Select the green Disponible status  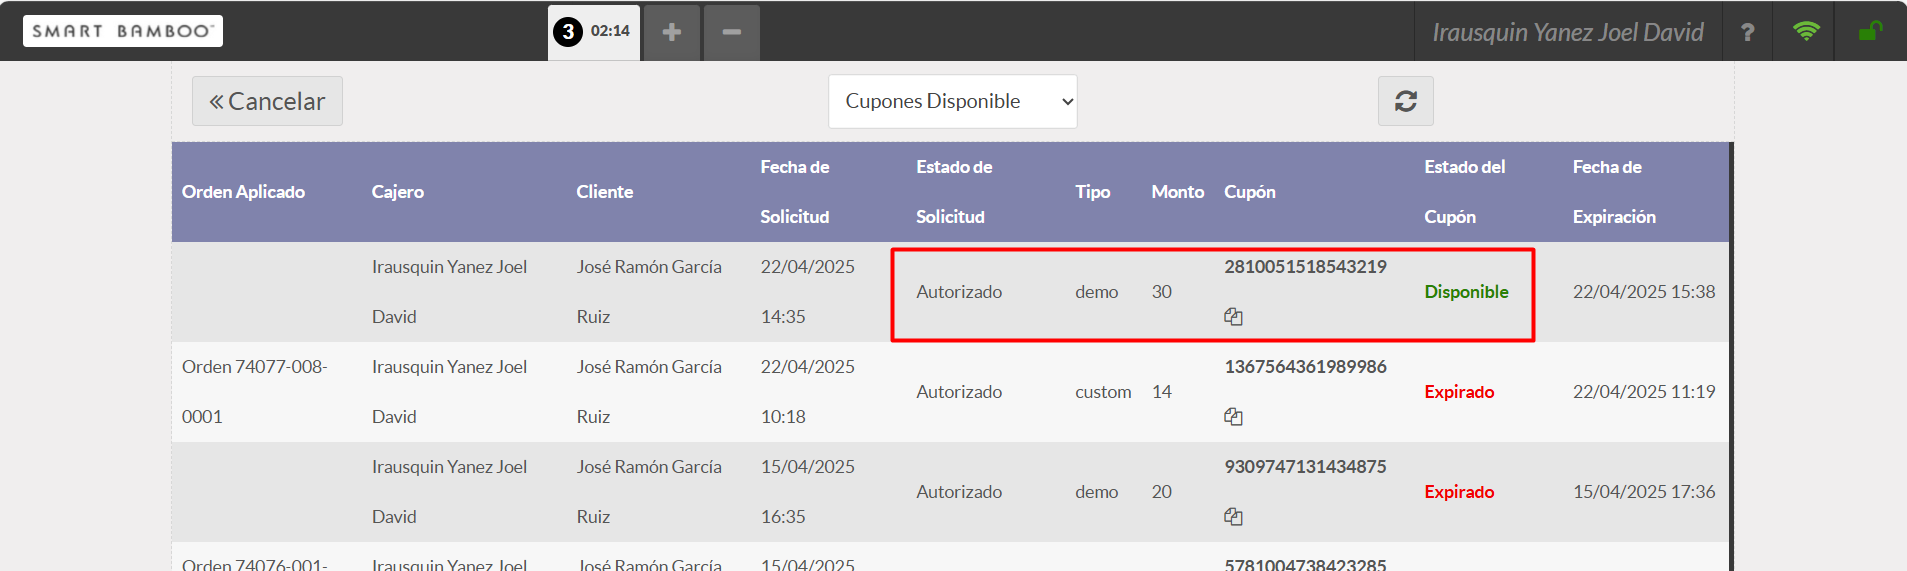[x=1466, y=292]
